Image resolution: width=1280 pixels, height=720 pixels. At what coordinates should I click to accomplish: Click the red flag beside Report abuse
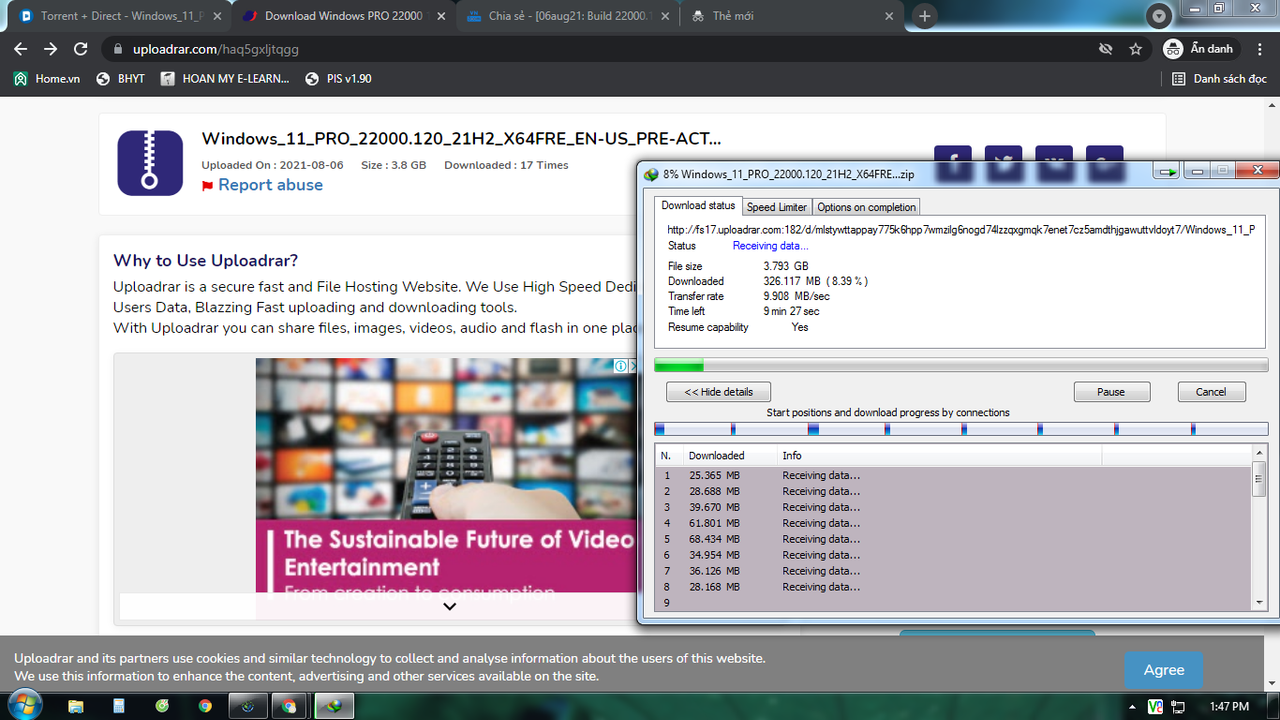pos(207,186)
